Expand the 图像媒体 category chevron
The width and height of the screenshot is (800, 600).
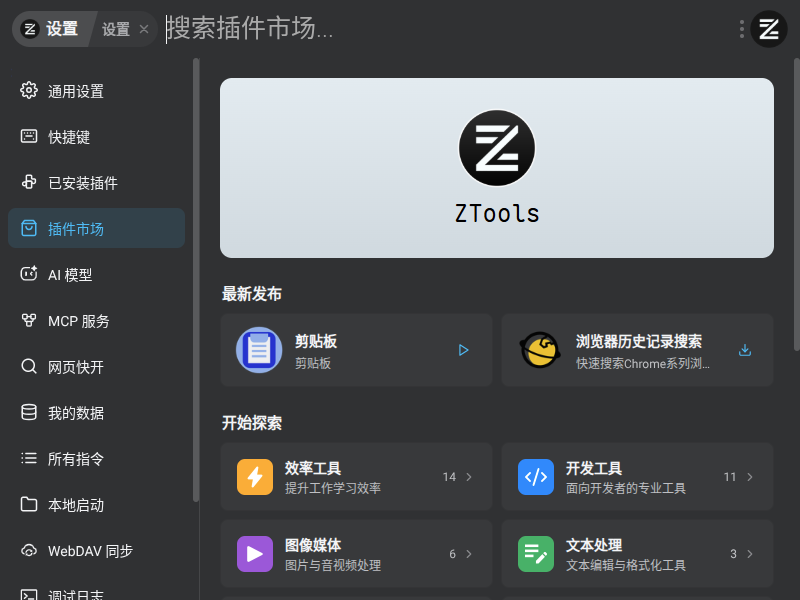coord(469,554)
